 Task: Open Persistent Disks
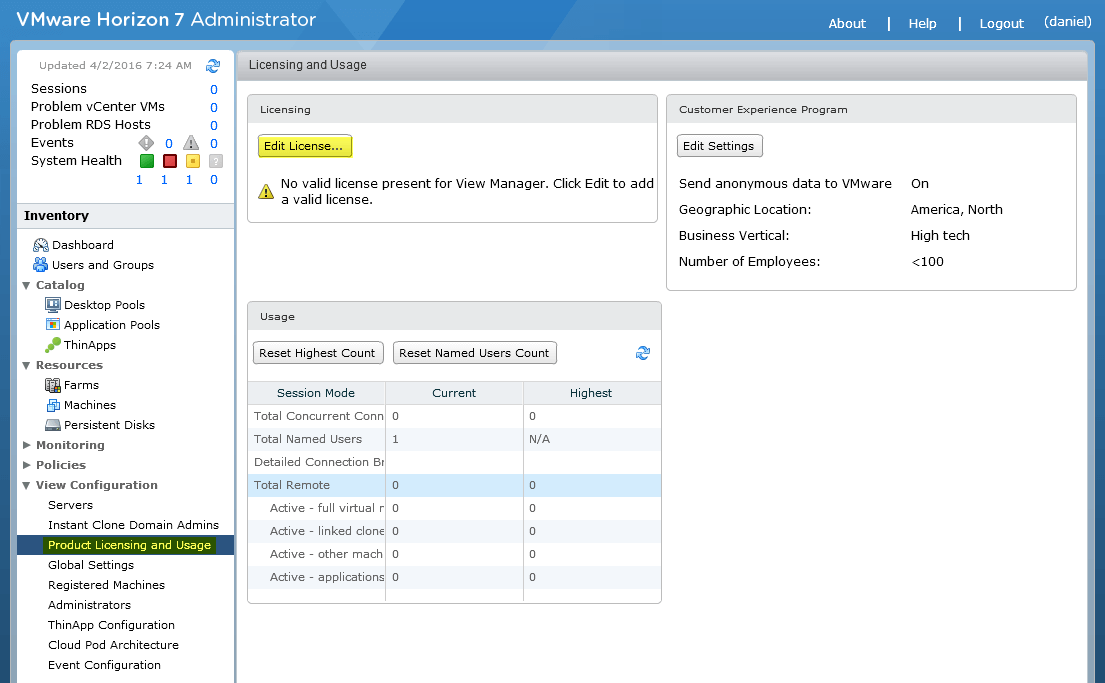pos(109,425)
